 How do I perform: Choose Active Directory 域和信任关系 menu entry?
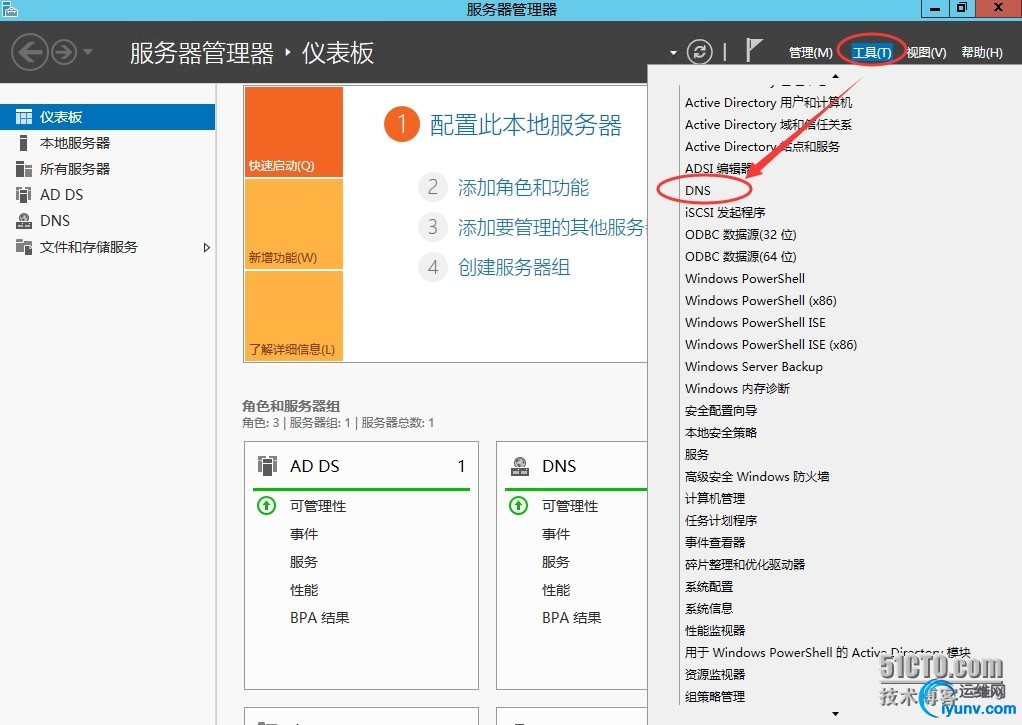[x=768, y=125]
